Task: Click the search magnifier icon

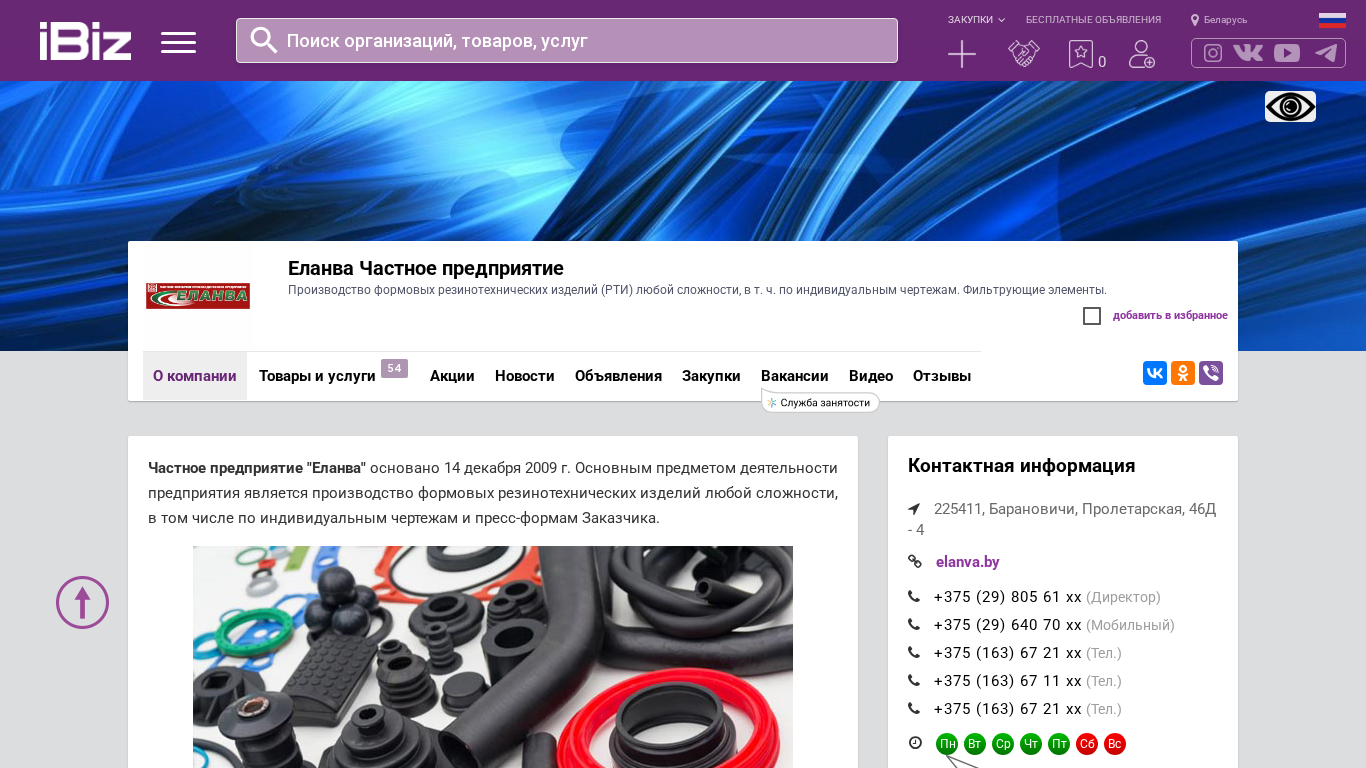Action: pos(264,40)
